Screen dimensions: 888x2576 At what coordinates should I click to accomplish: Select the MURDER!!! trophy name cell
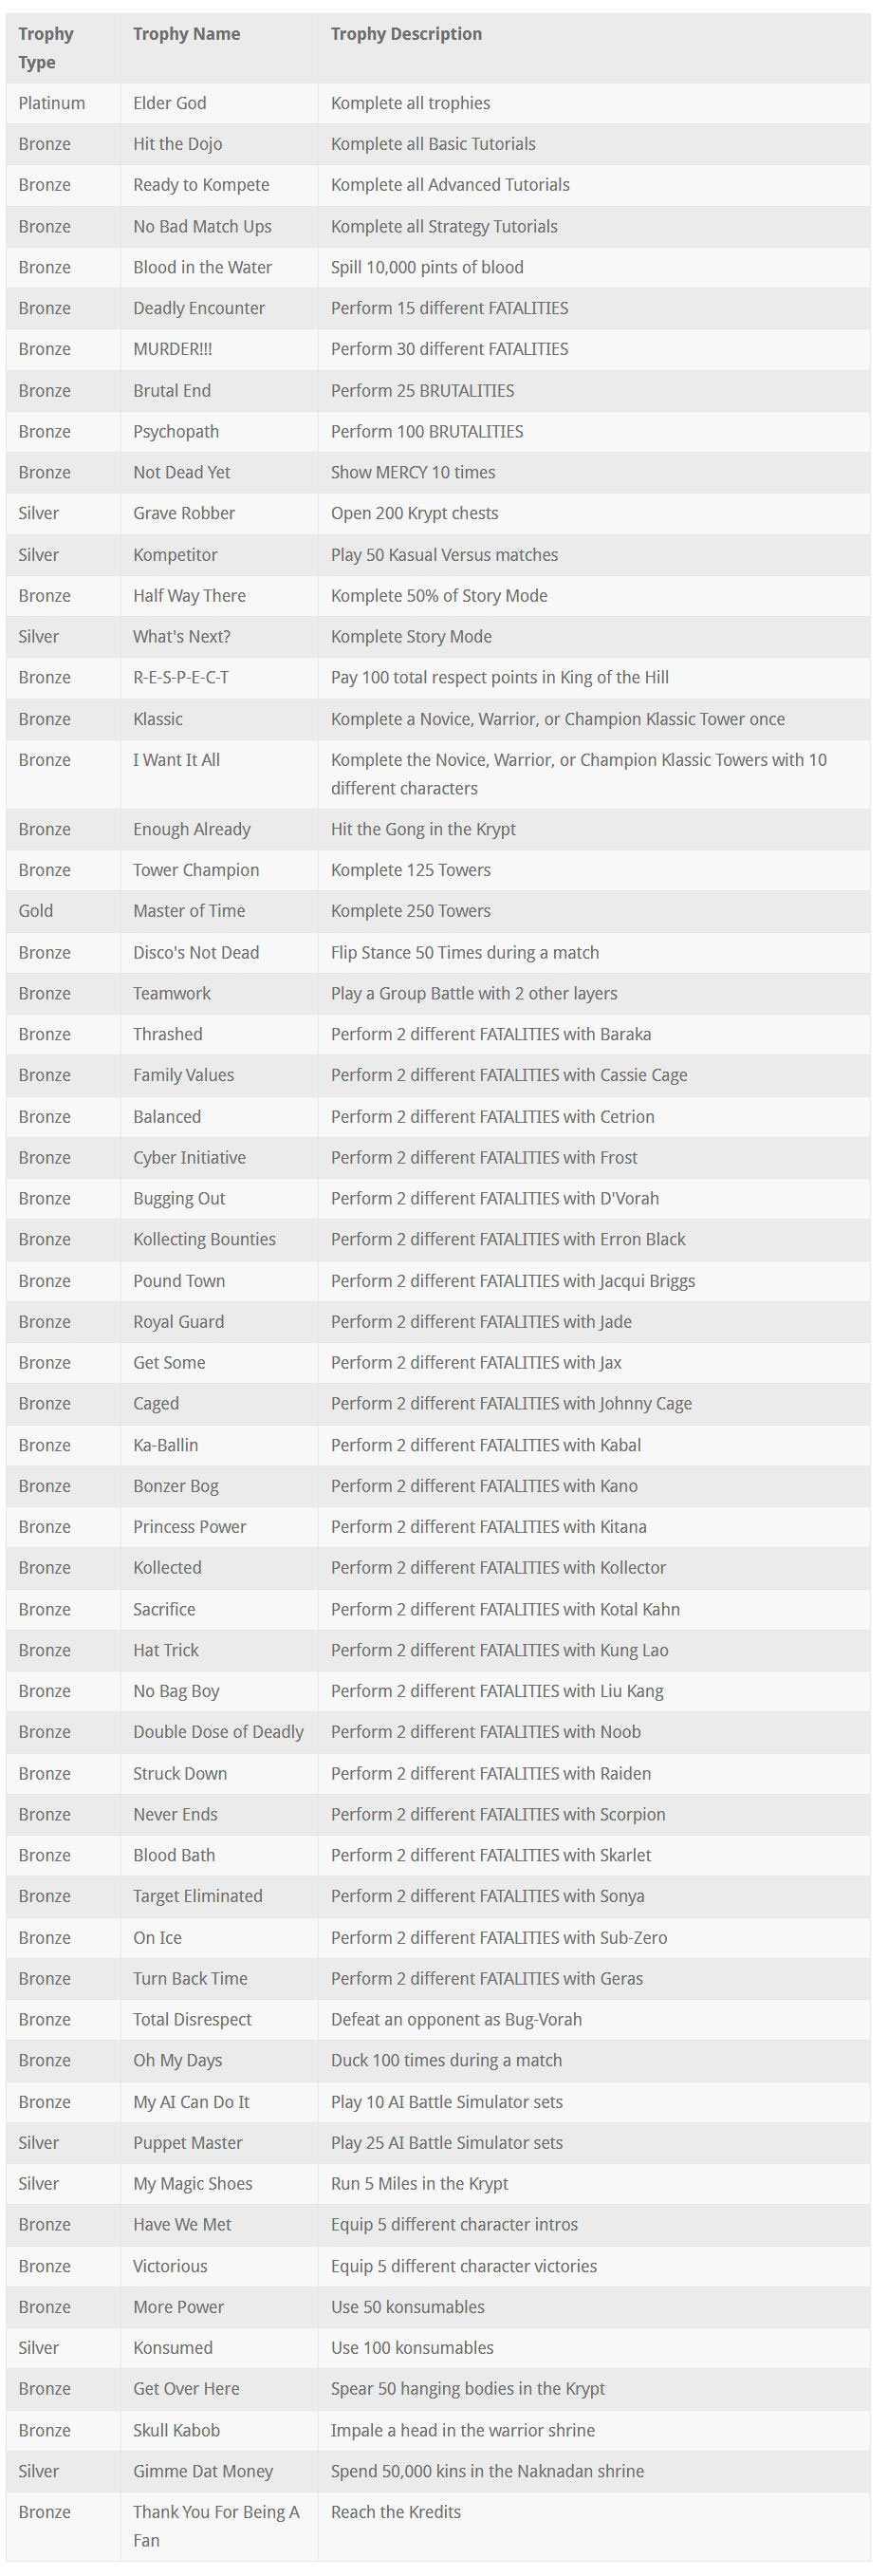[x=172, y=349]
